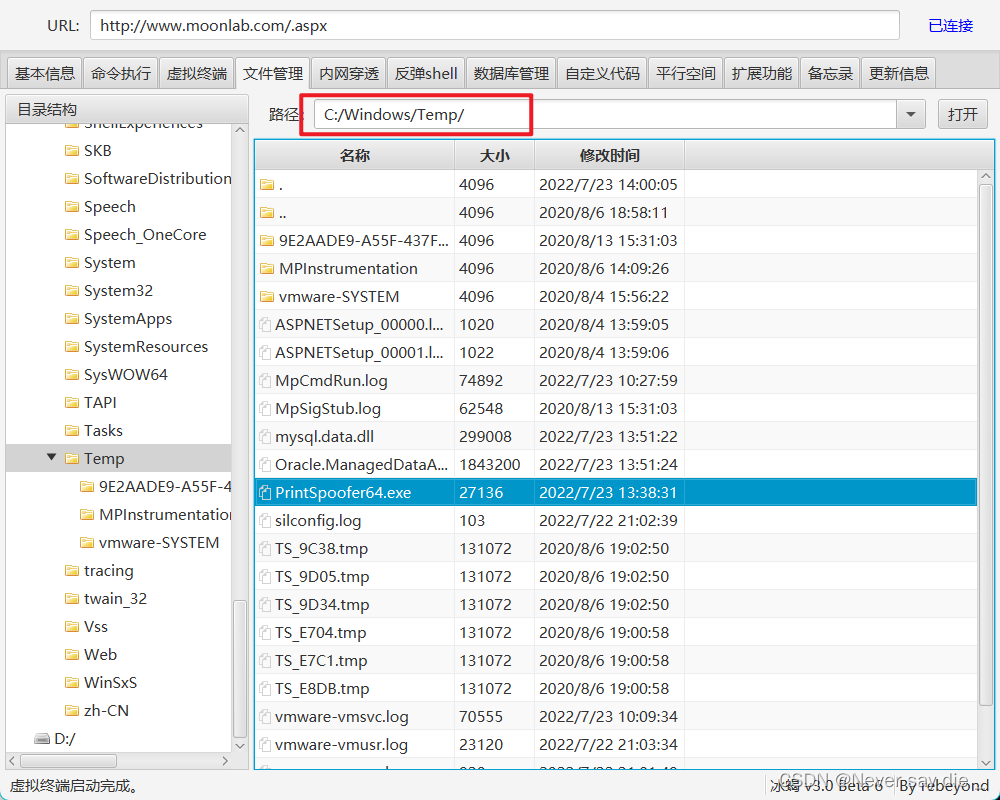The height and width of the screenshot is (800, 1000).
Task: Click file icon beside PrintSpoofer64.exe
Action: coord(265,493)
